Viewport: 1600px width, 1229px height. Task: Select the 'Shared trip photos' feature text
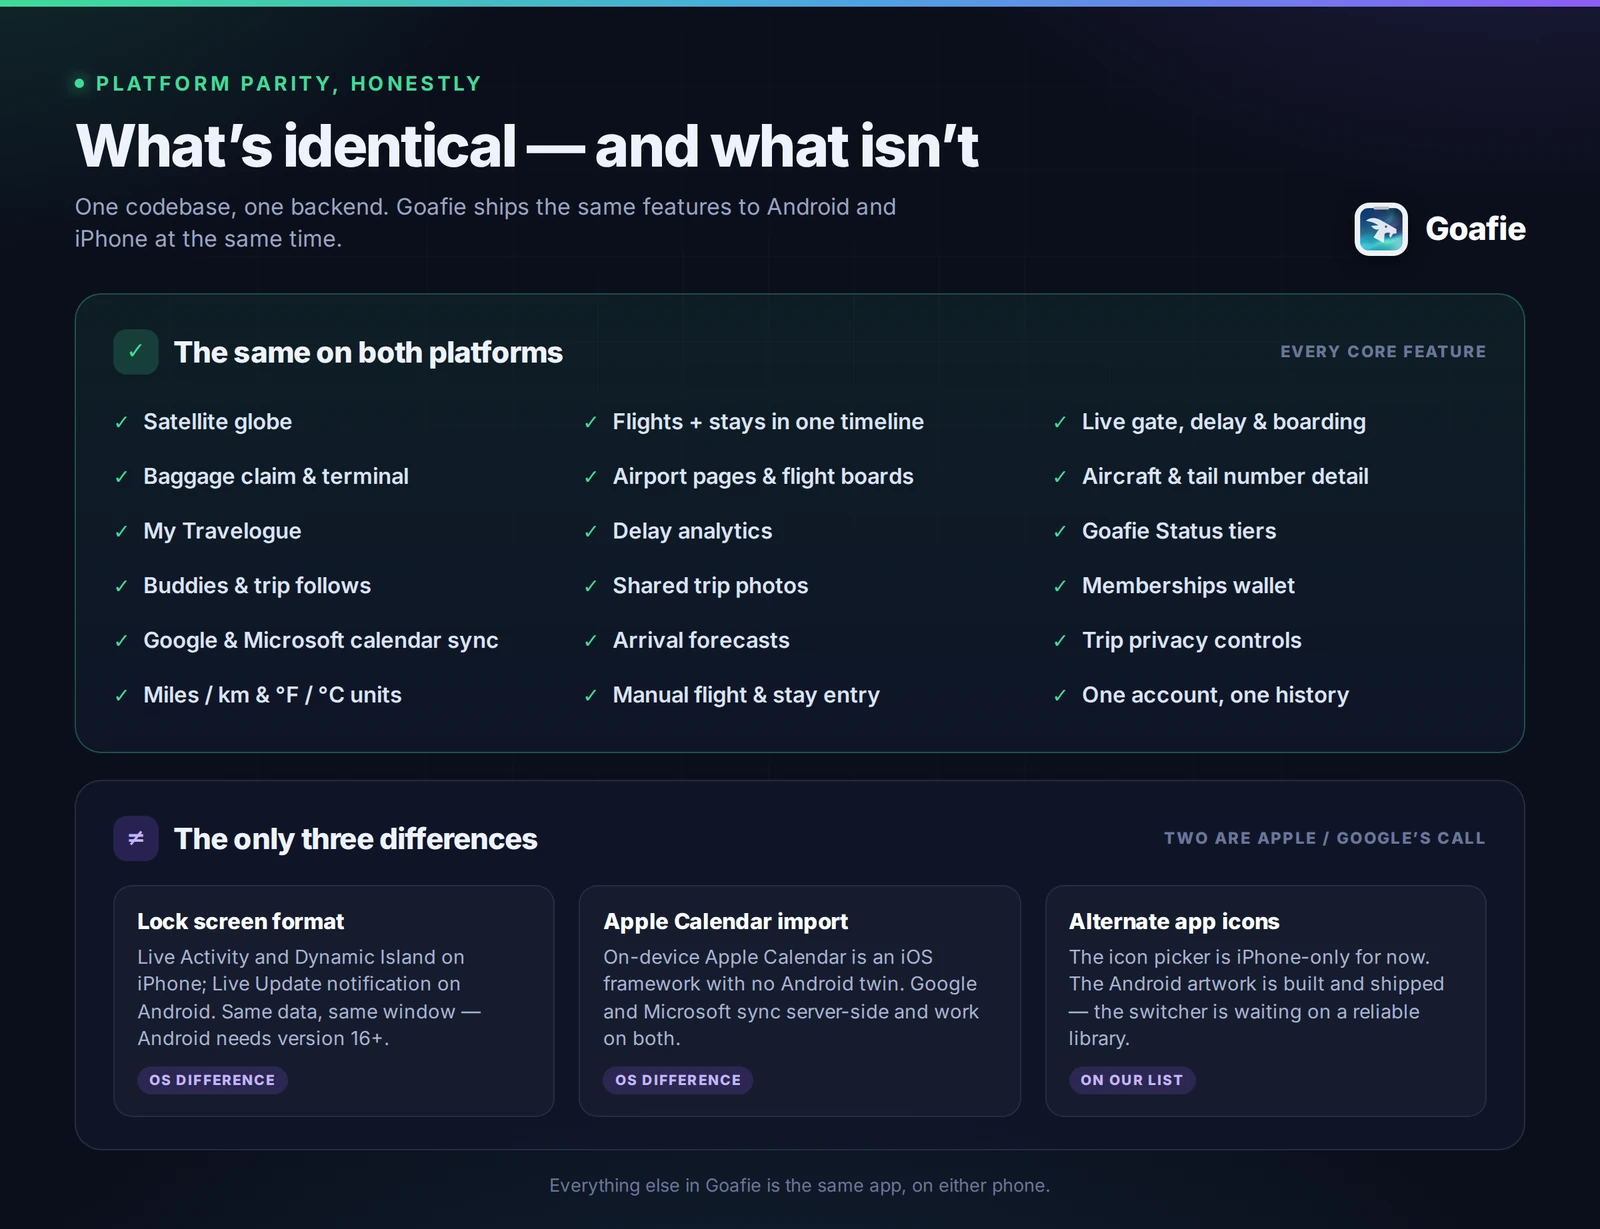click(x=710, y=586)
